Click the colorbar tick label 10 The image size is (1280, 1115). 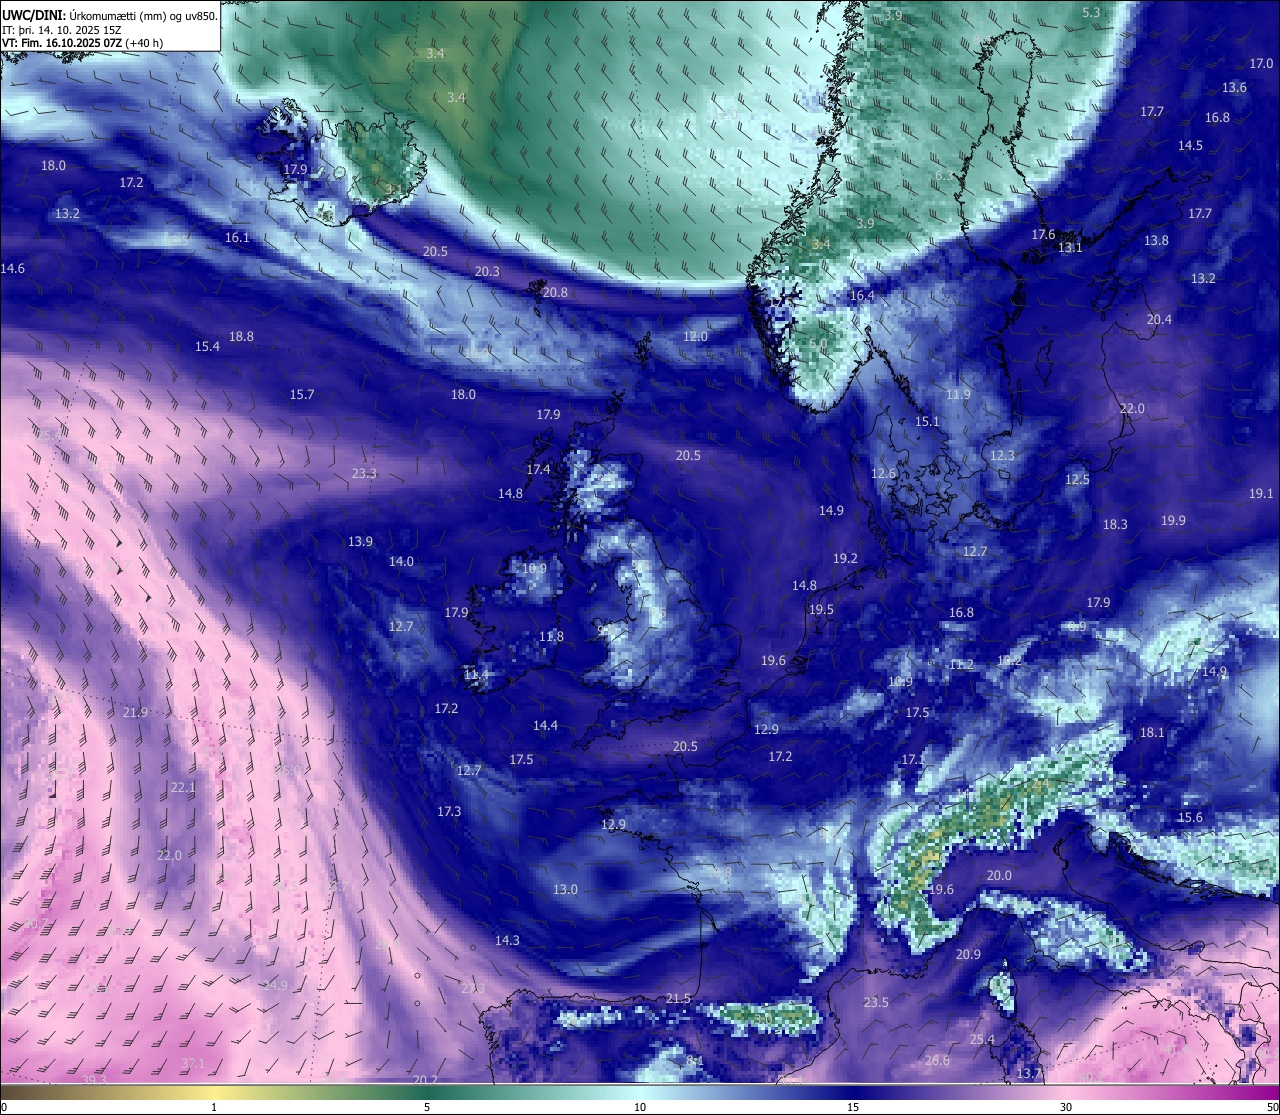pyautogui.click(x=640, y=1107)
